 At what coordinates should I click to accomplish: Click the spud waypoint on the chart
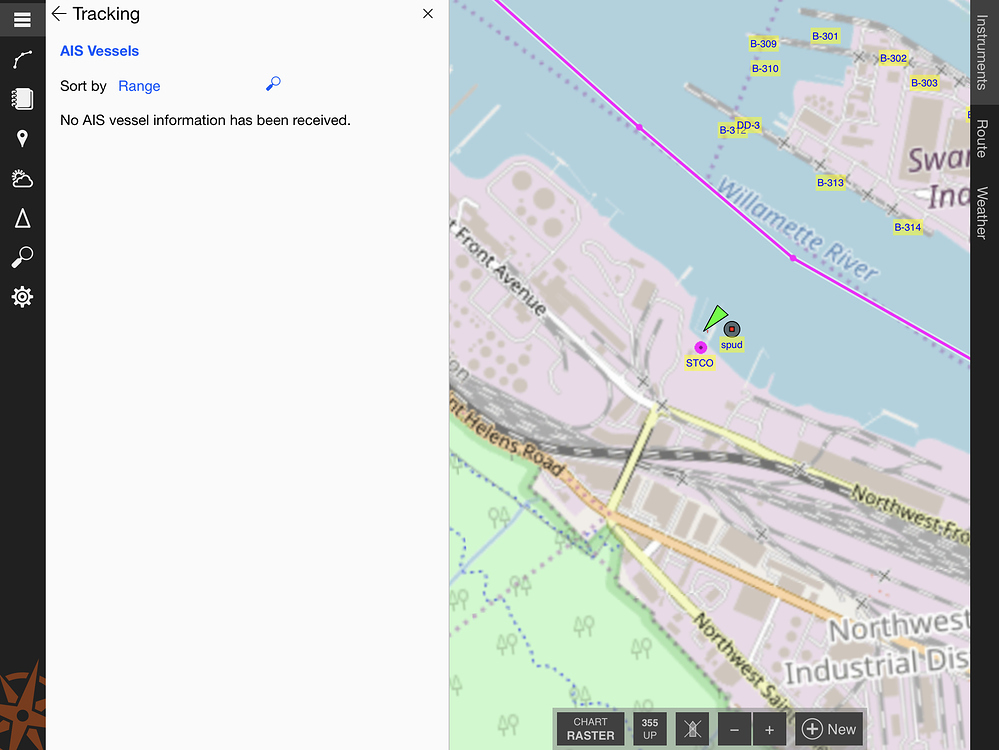[731, 328]
